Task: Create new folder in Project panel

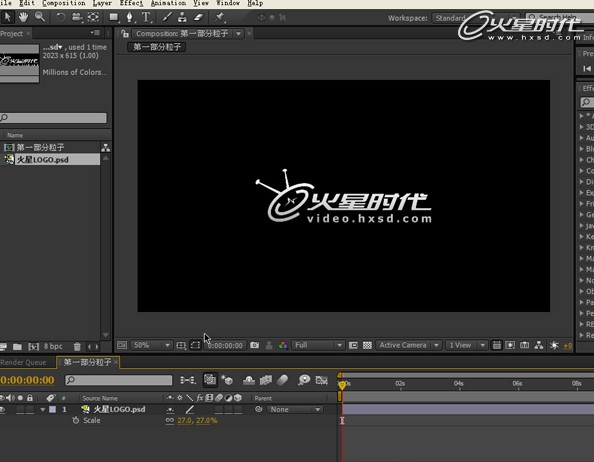Action: (17, 346)
